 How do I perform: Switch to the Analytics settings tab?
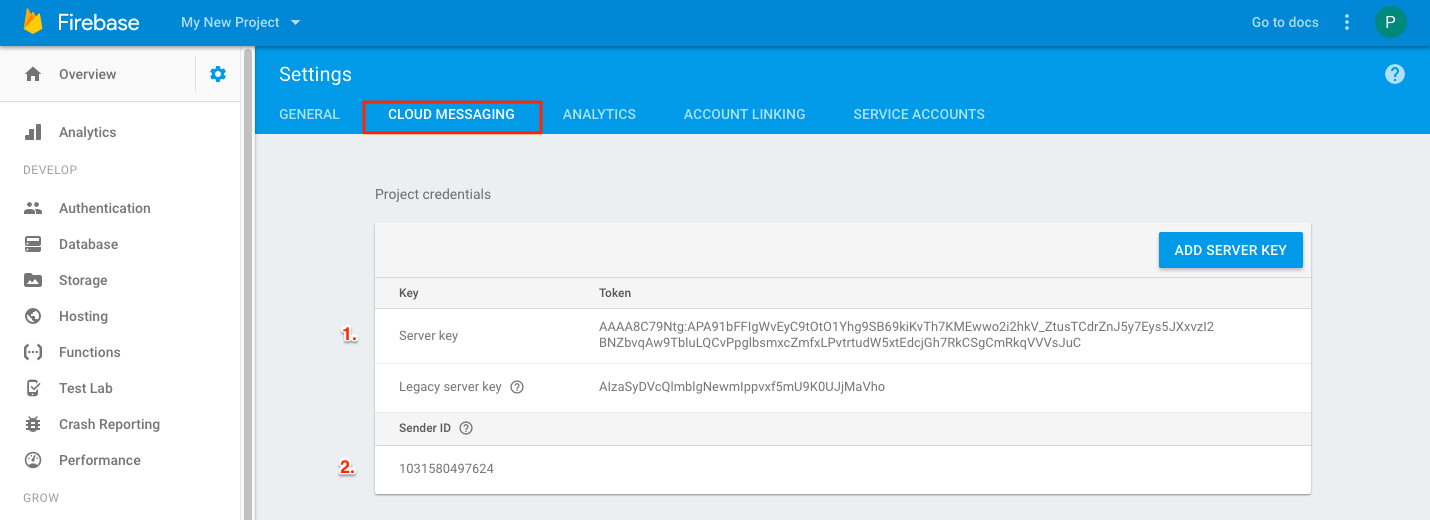[599, 114]
